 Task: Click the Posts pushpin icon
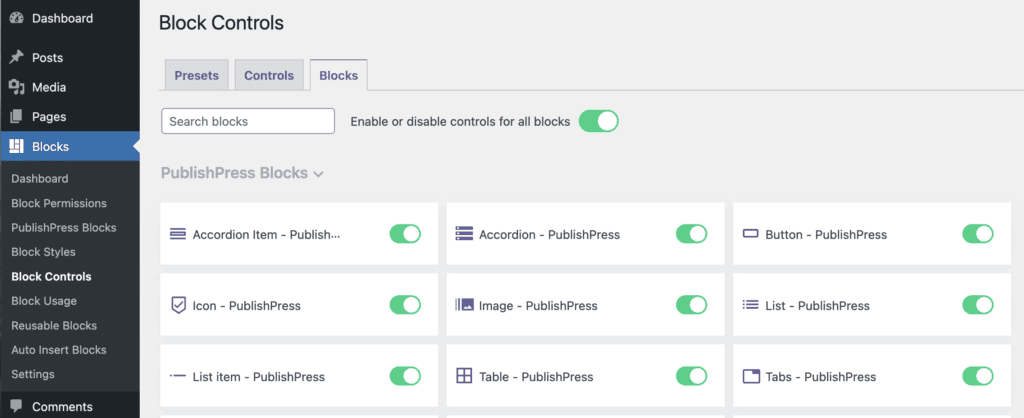tap(17, 57)
